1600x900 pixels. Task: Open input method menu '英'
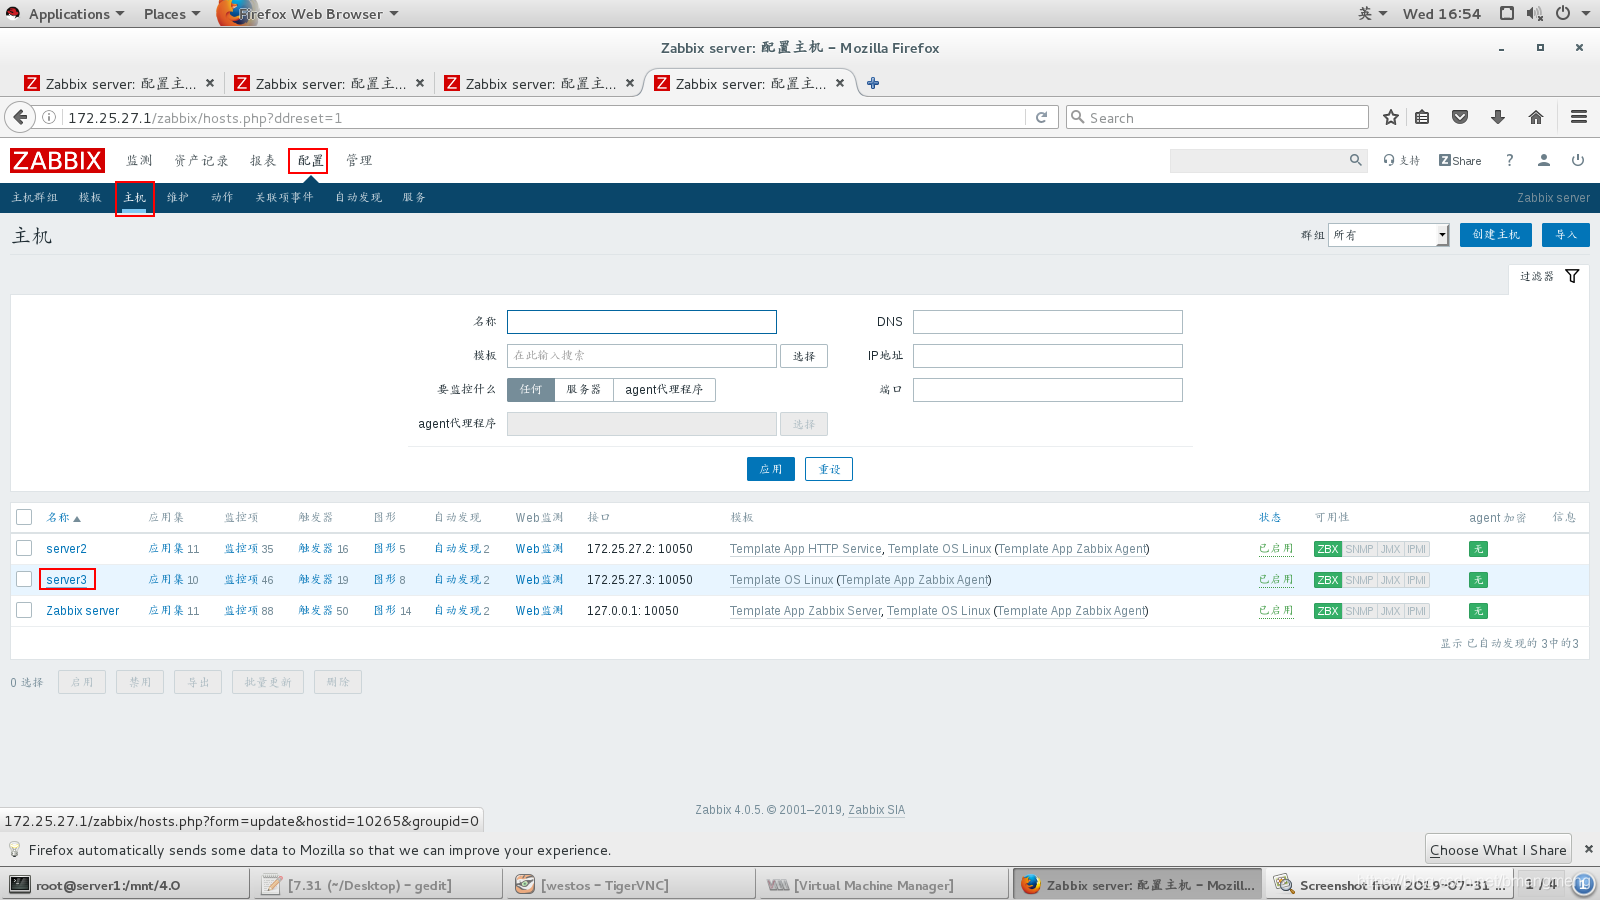(1372, 13)
